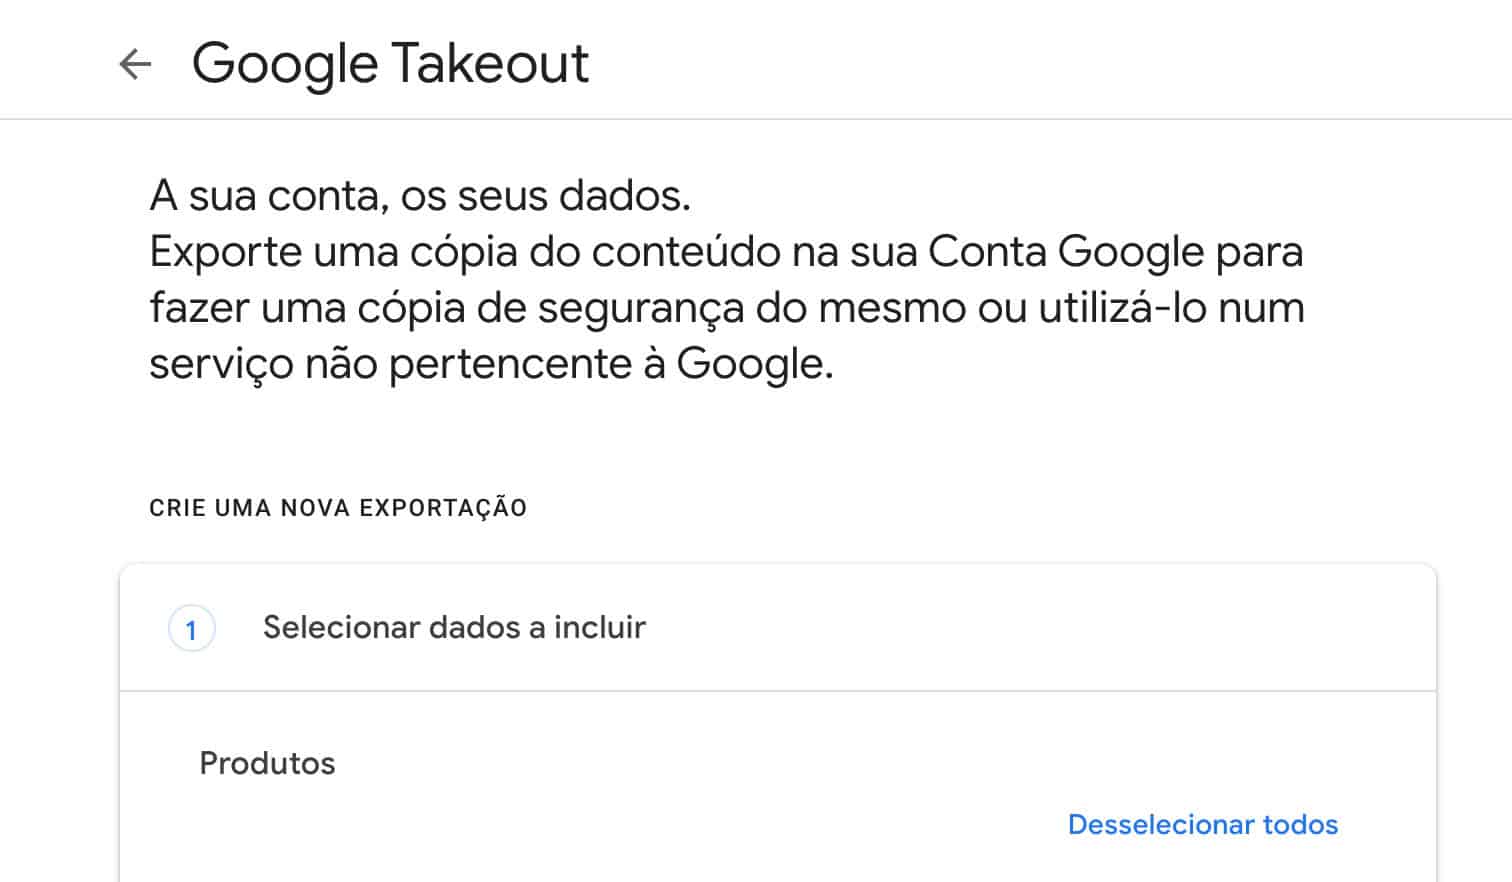Click the back arrow beside Google Takeout
Image resolution: width=1512 pixels, height=882 pixels.
coord(135,64)
